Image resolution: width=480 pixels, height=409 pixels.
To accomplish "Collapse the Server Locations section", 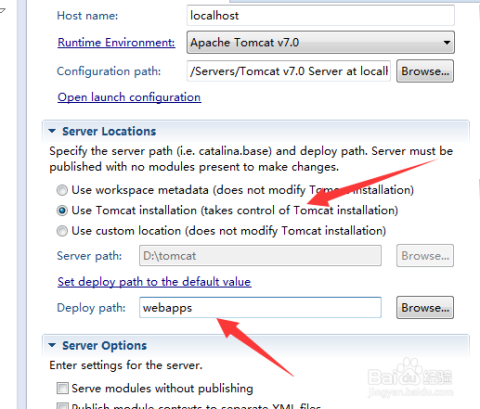I will (x=52, y=131).
